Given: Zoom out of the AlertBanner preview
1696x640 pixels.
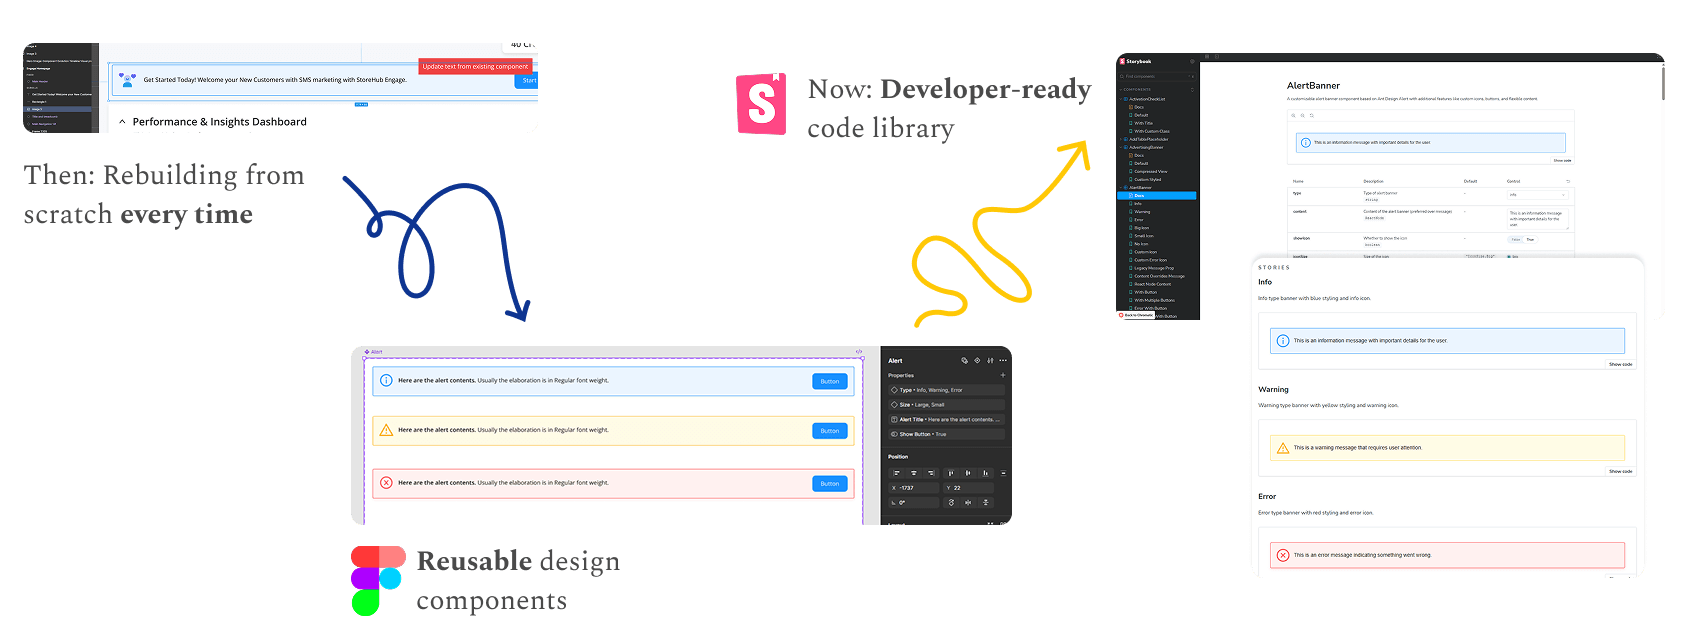Looking at the screenshot, I should pos(1302,115).
